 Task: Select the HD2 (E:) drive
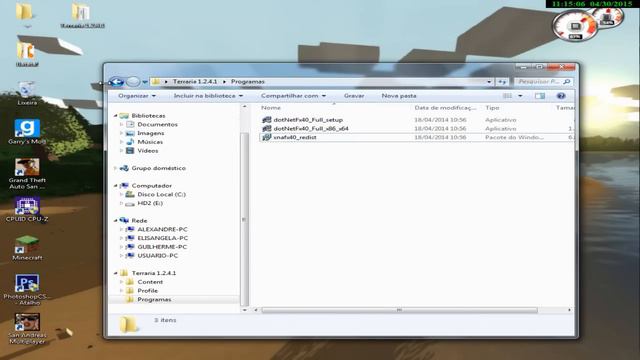(150, 203)
